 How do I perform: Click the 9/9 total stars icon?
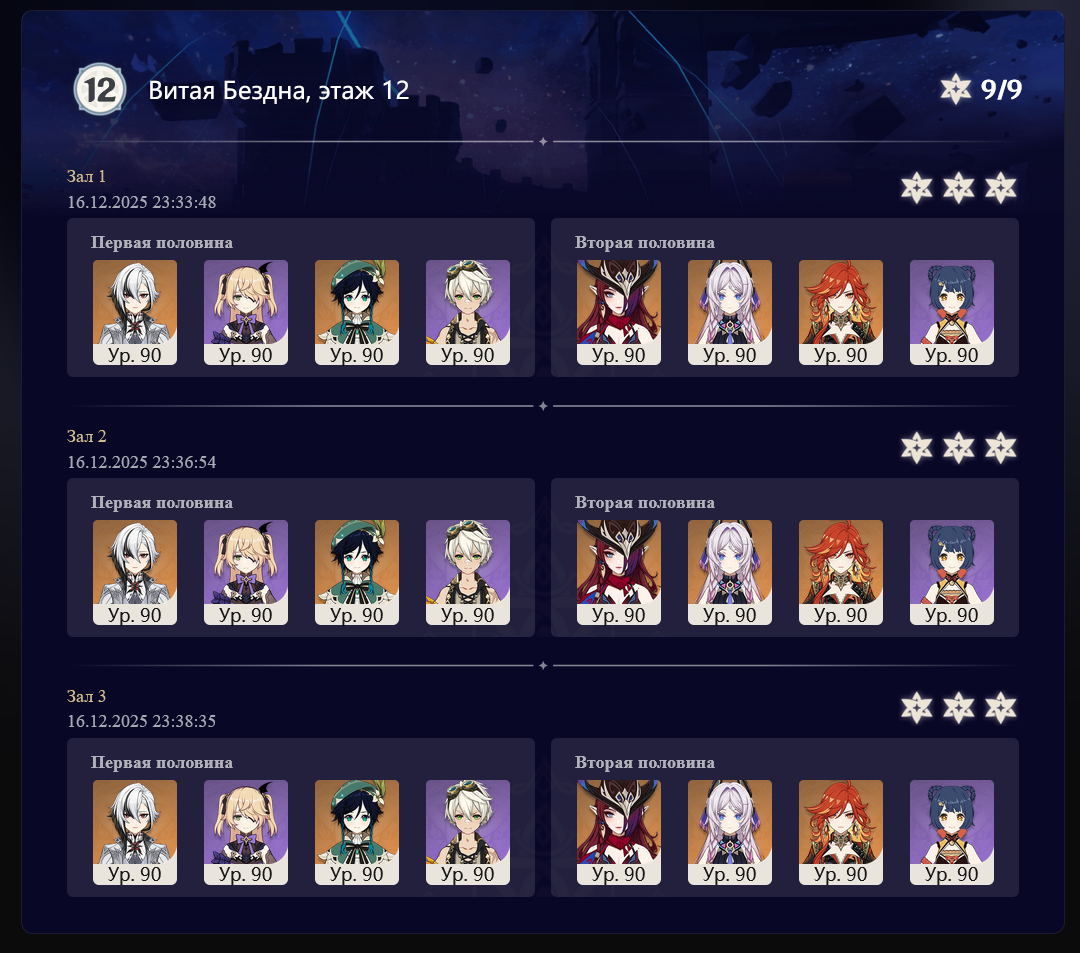(955, 90)
